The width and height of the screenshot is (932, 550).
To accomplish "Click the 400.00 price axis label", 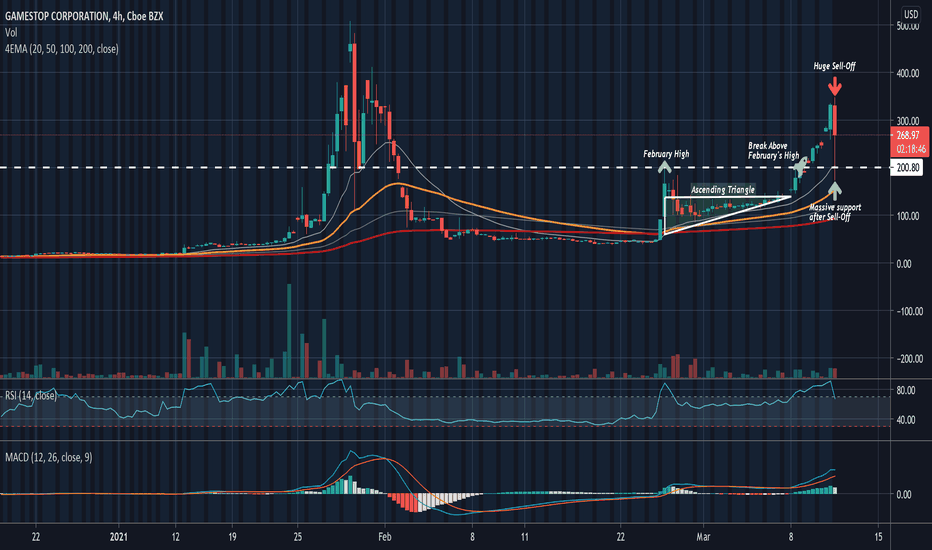I will 909,74.
